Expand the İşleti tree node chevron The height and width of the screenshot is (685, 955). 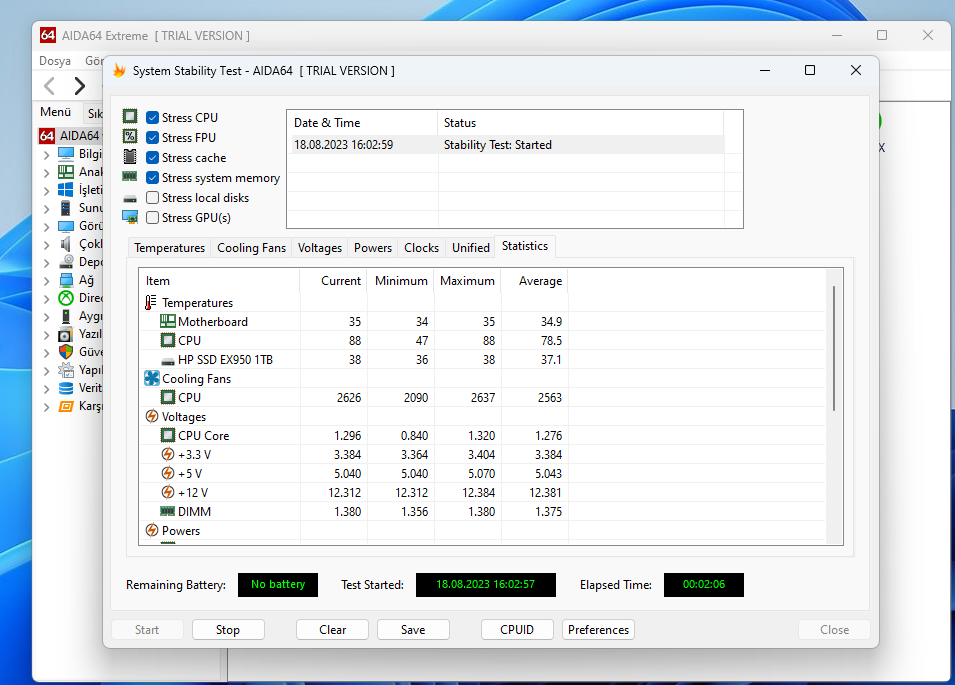point(46,191)
